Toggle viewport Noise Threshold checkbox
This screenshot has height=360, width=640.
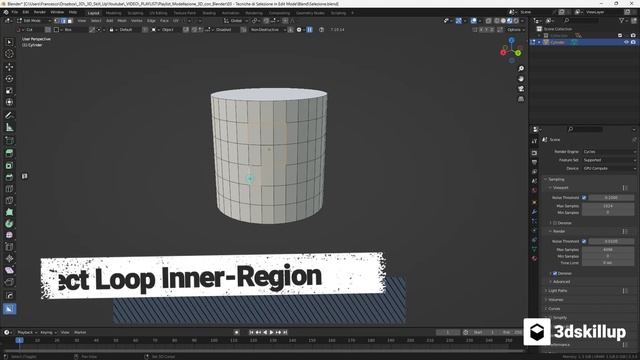point(584,198)
